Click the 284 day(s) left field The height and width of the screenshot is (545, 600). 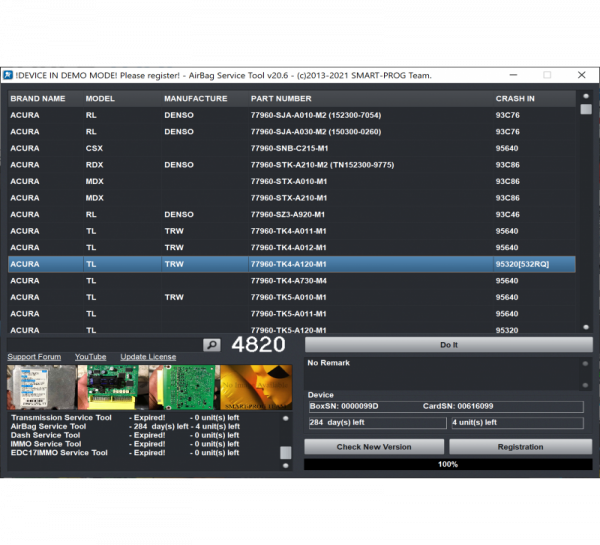click(x=378, y=423)
